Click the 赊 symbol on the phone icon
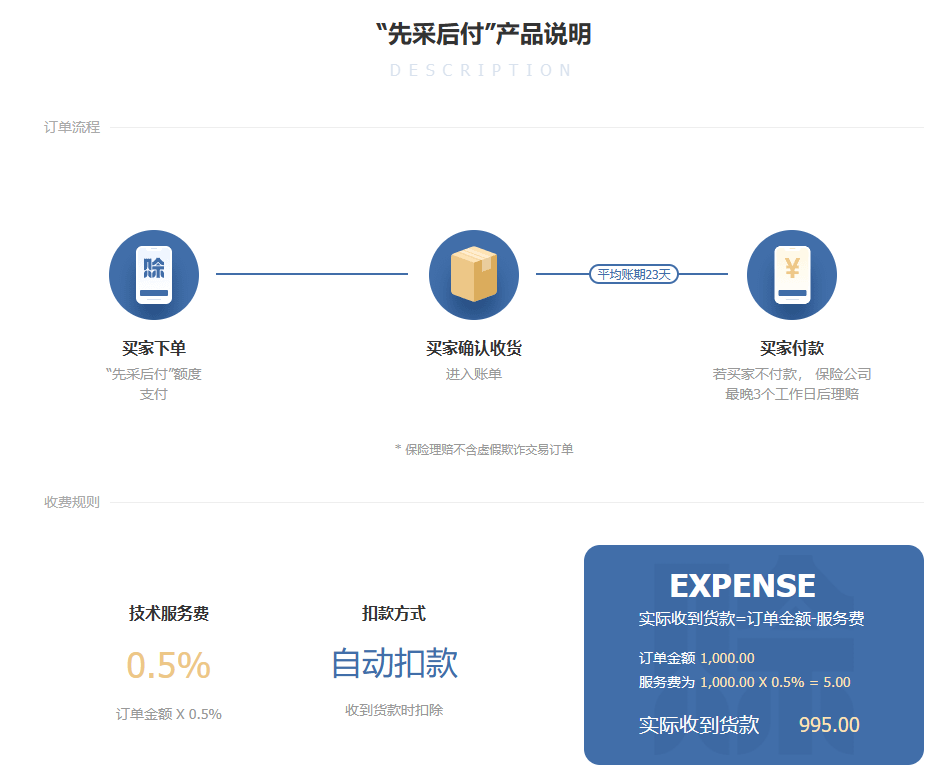 [152, 267]
